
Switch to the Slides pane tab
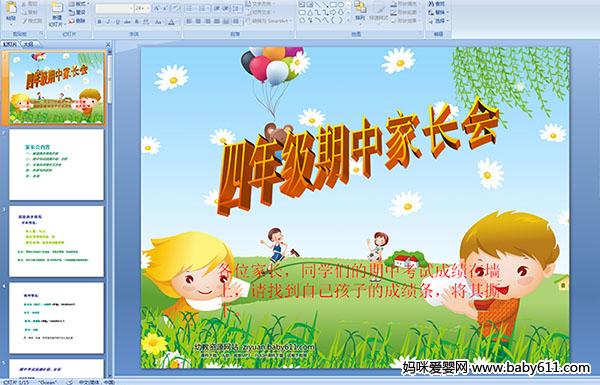click(x=10, y=44)
